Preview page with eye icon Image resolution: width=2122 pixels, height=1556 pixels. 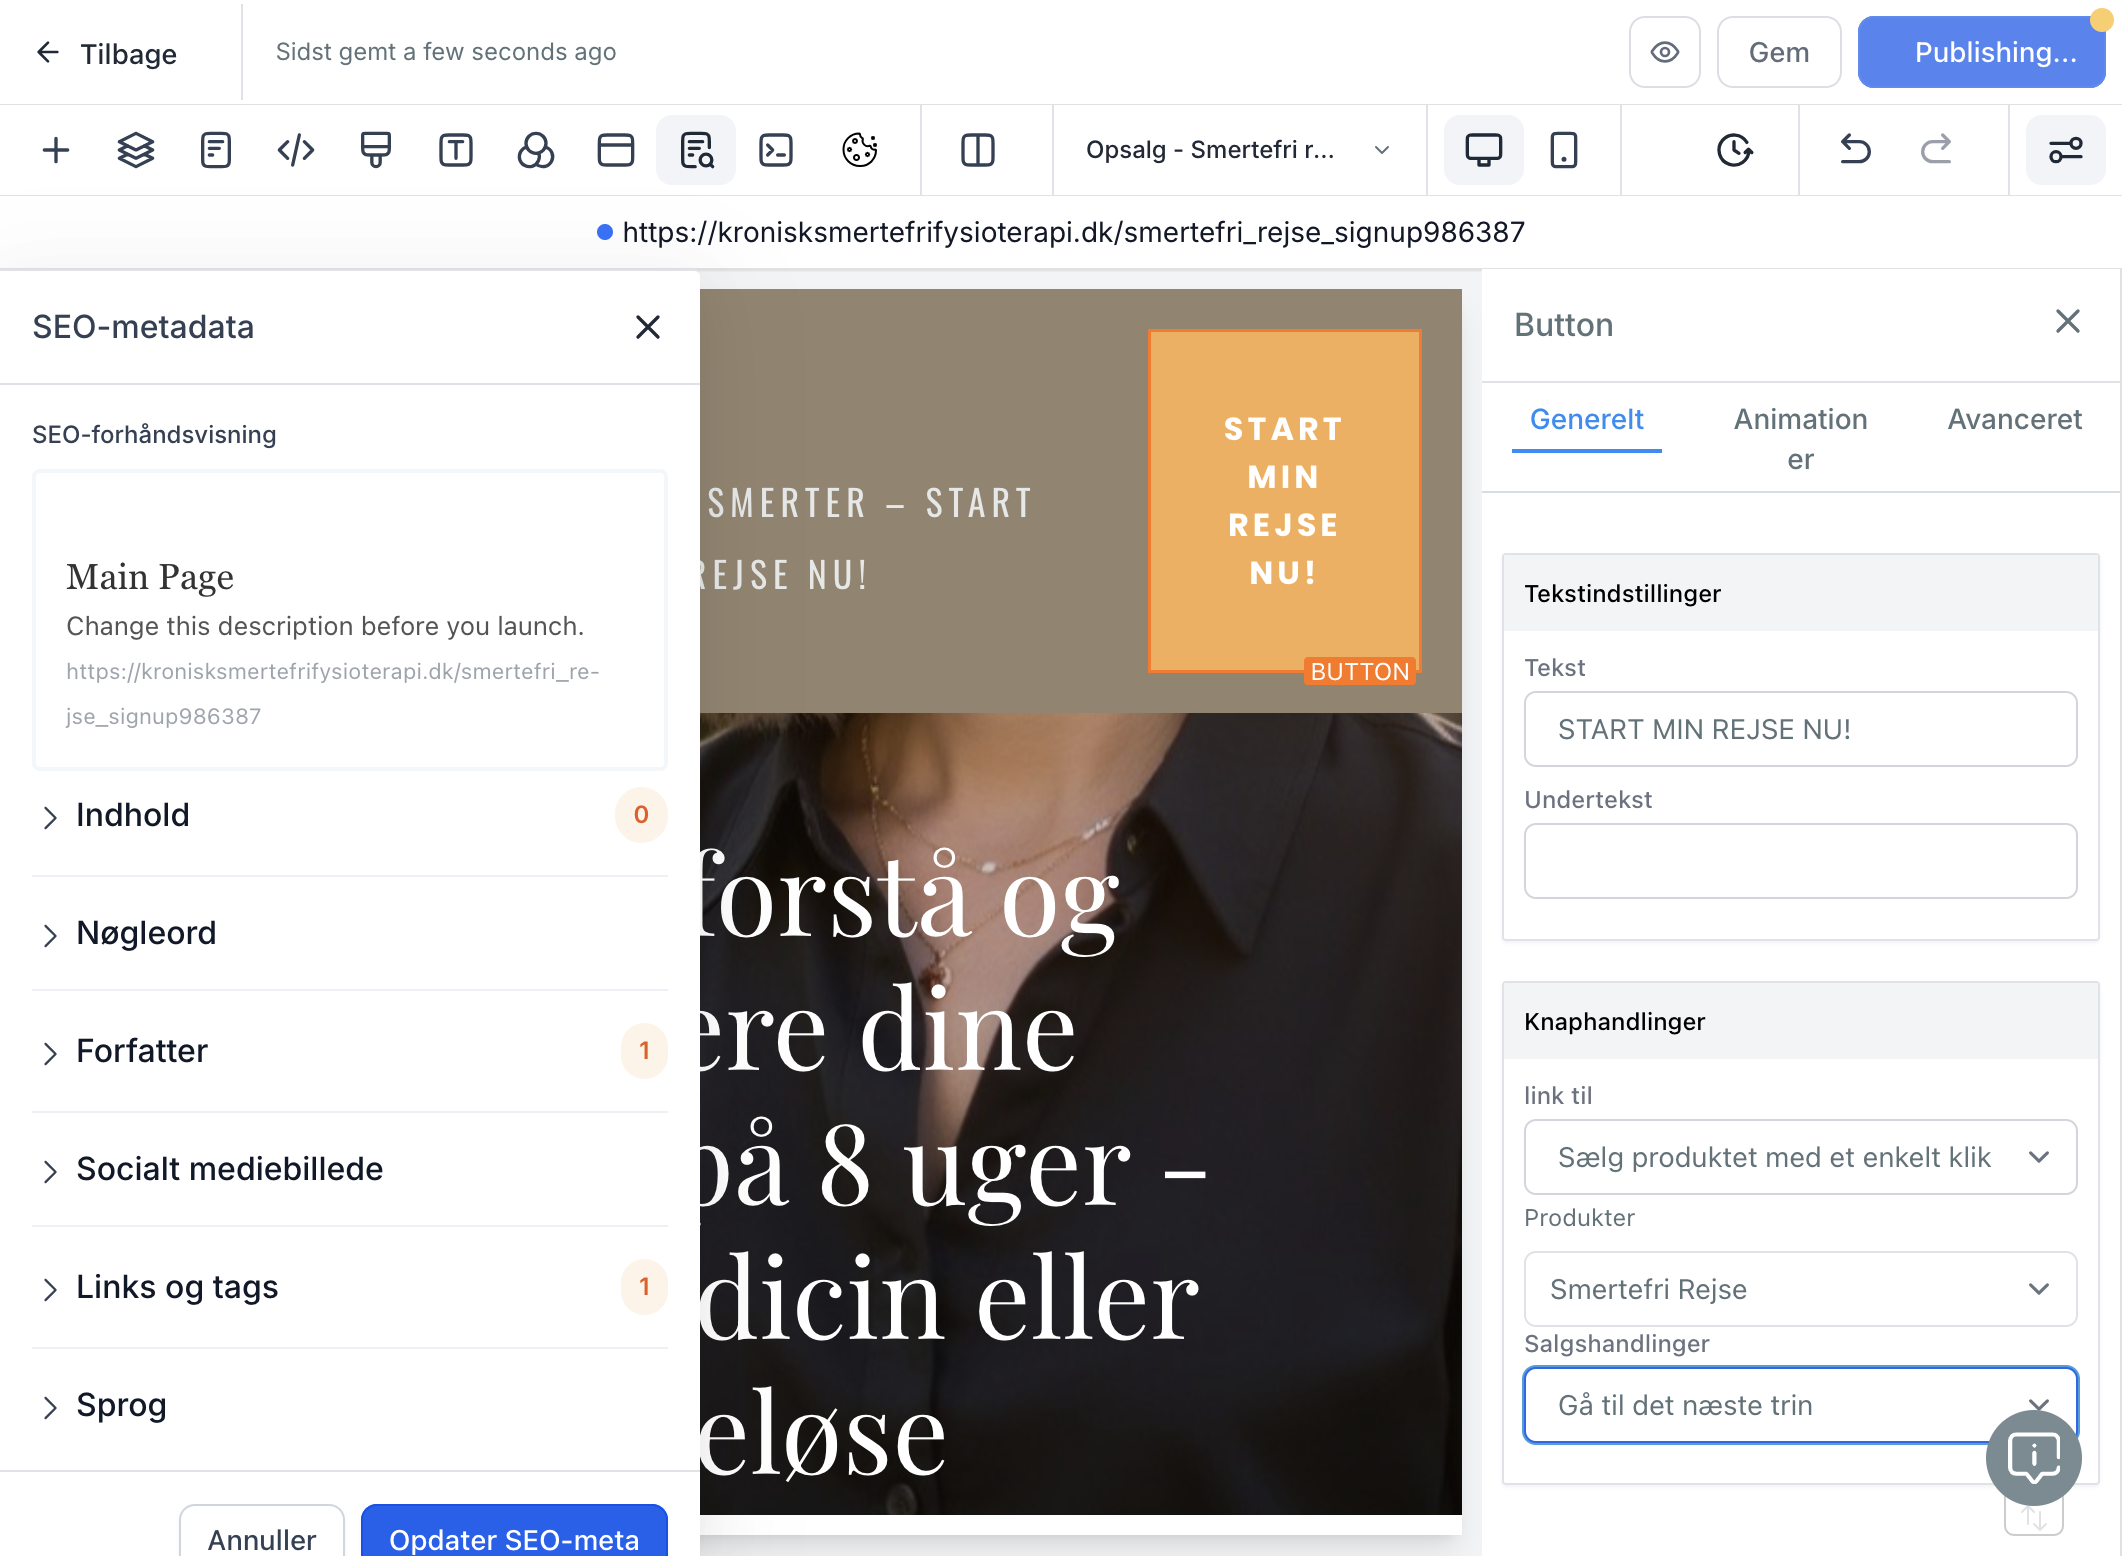tap(1665, 52)
